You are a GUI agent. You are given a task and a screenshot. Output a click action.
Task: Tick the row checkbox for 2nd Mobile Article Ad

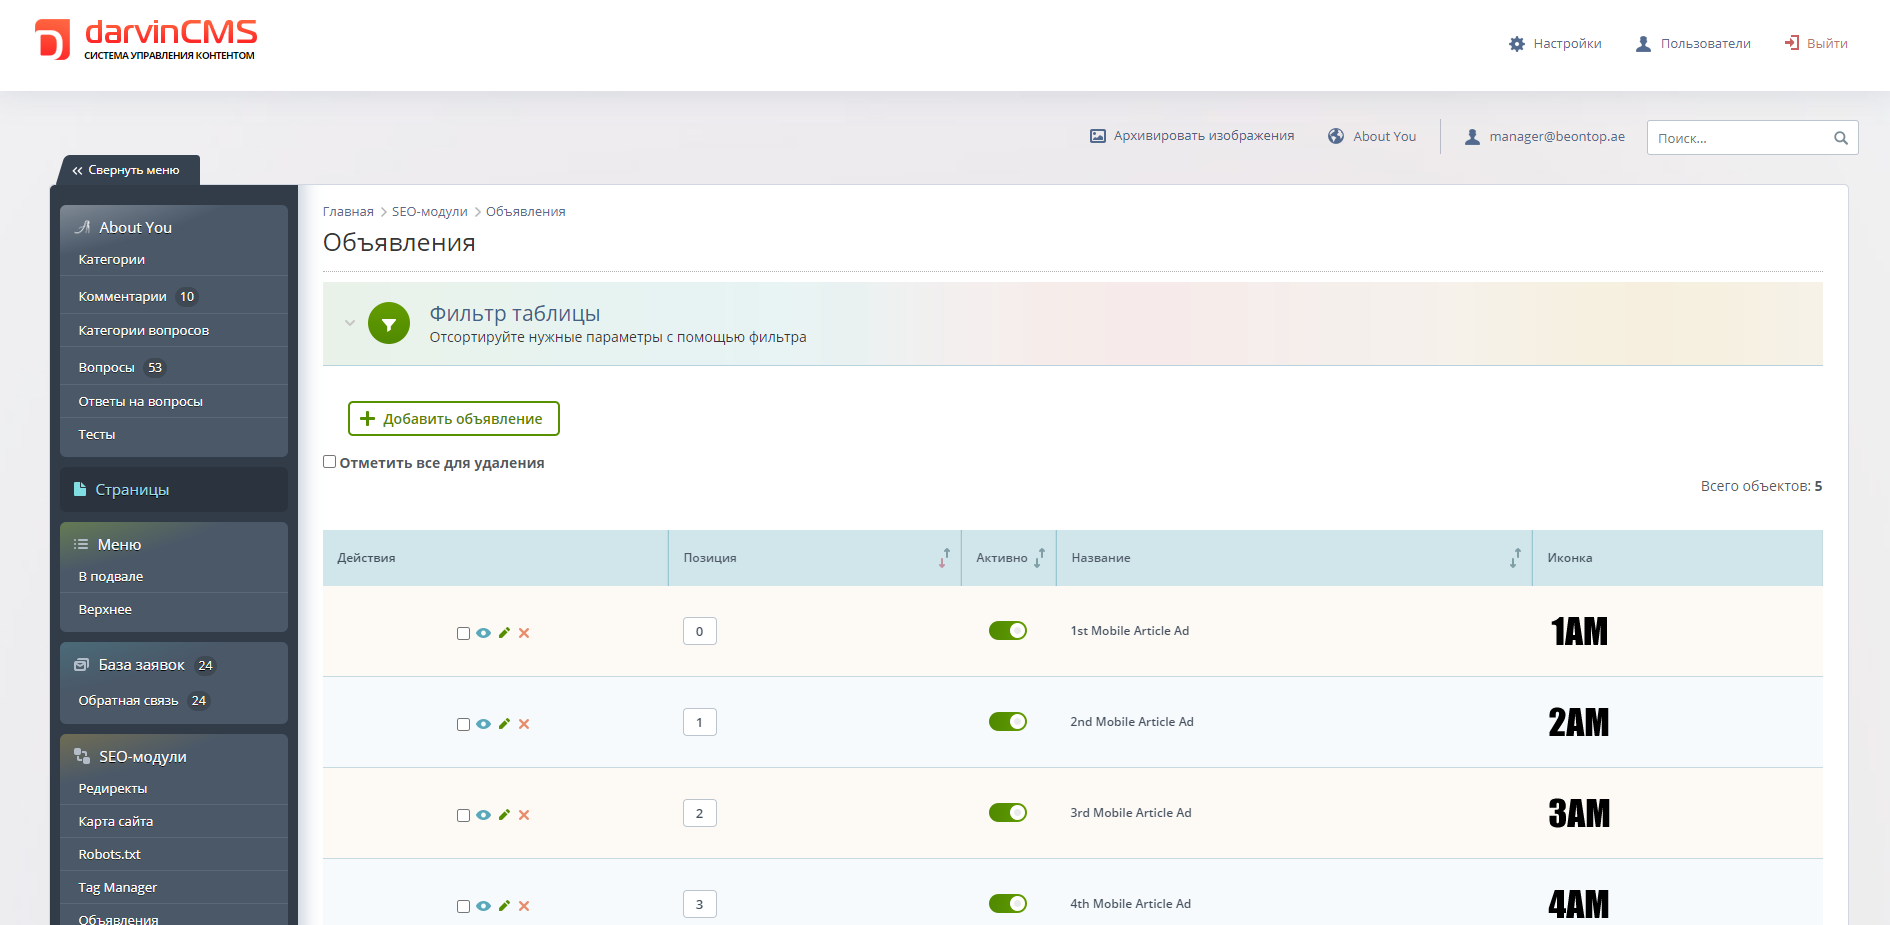point(463,725)
